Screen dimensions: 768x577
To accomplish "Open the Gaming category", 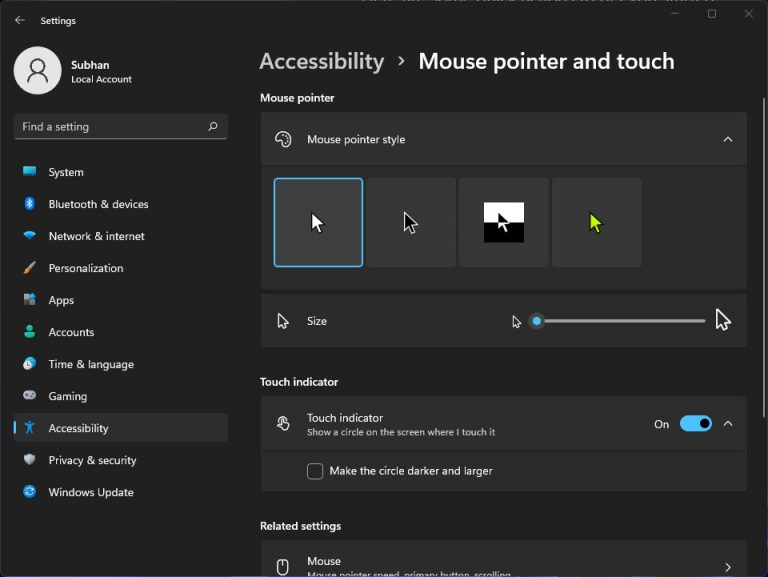I will coord(120,396).
